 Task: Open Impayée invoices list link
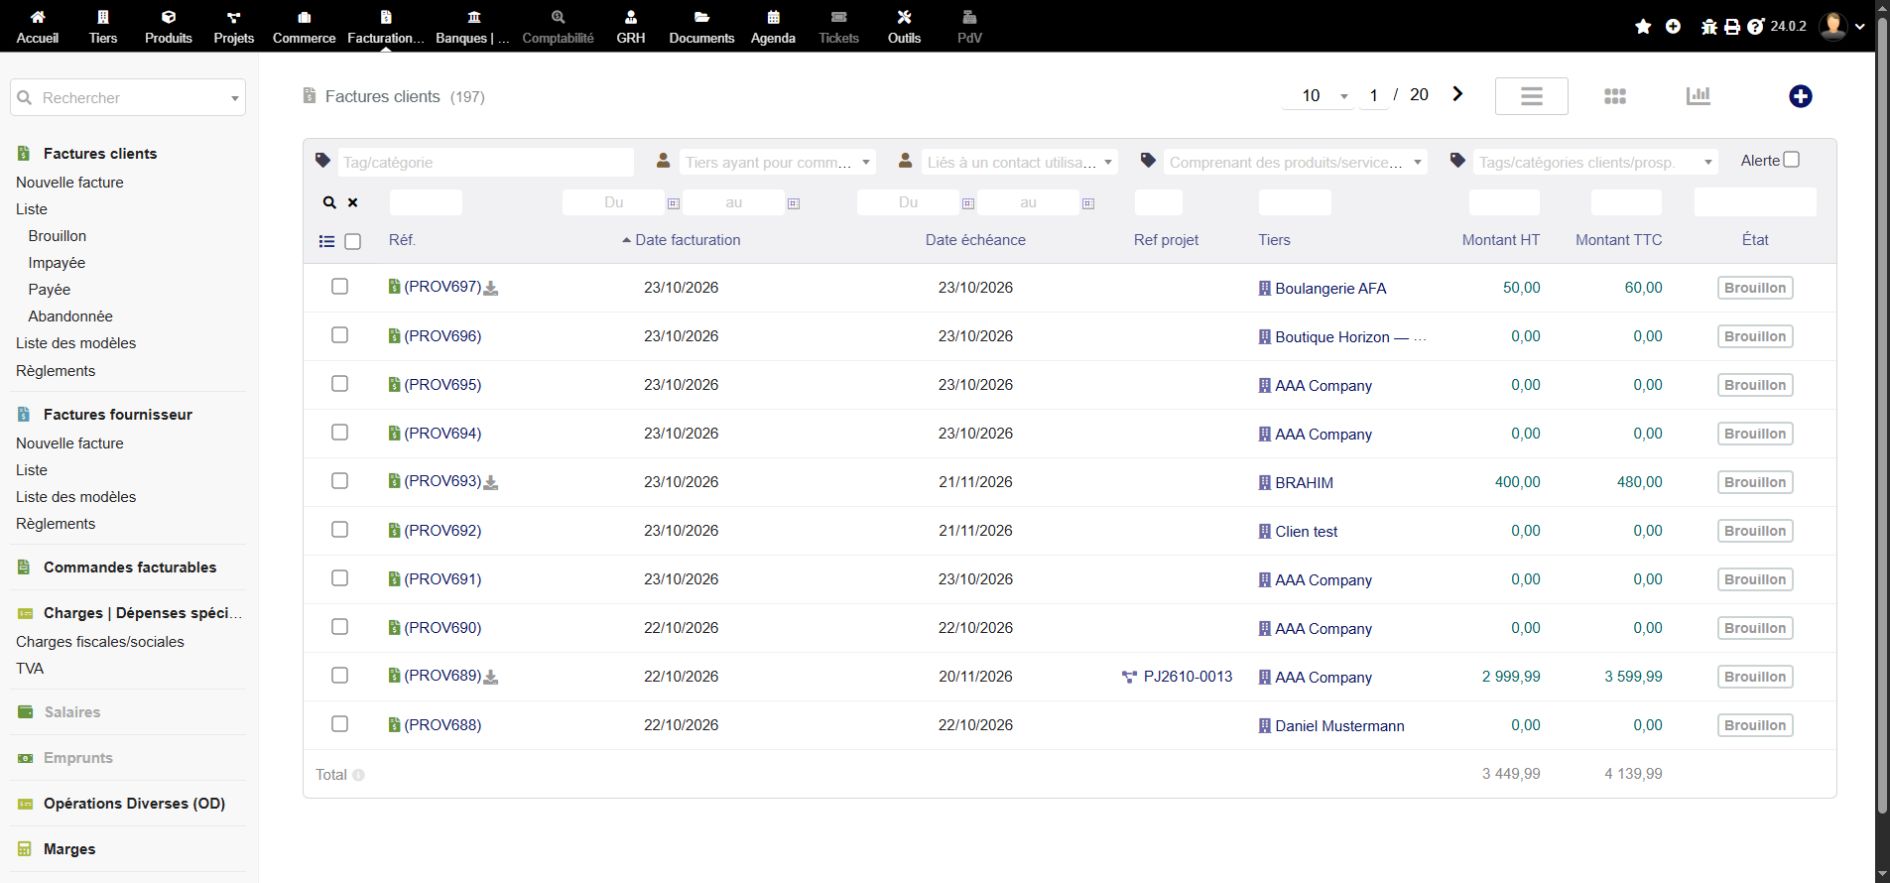click(x=57, y=262)
